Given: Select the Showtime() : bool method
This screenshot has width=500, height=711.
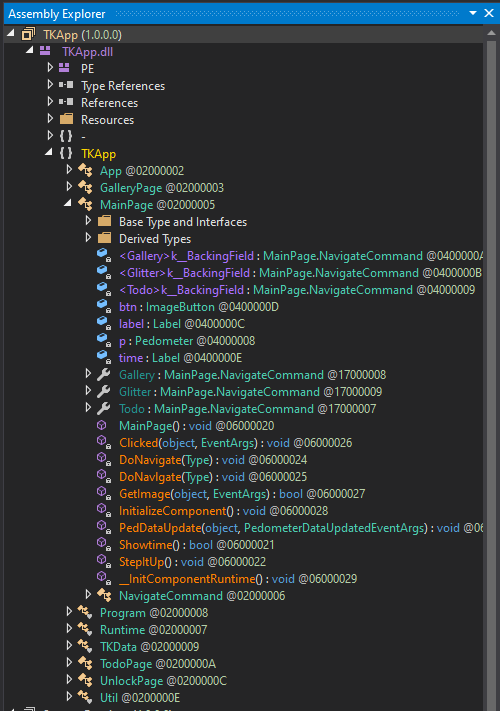Looking at the screenshot, I should (196, 545).
